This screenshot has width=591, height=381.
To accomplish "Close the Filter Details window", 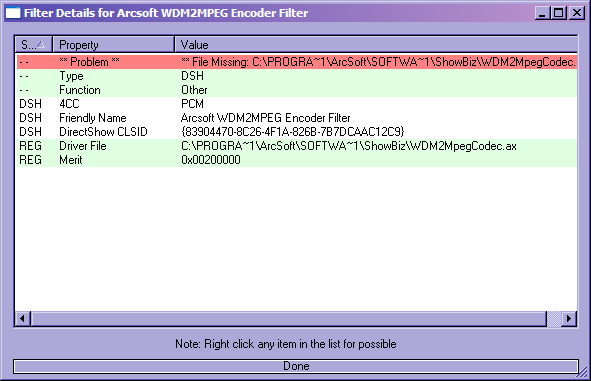I will [x=577, y=13].
